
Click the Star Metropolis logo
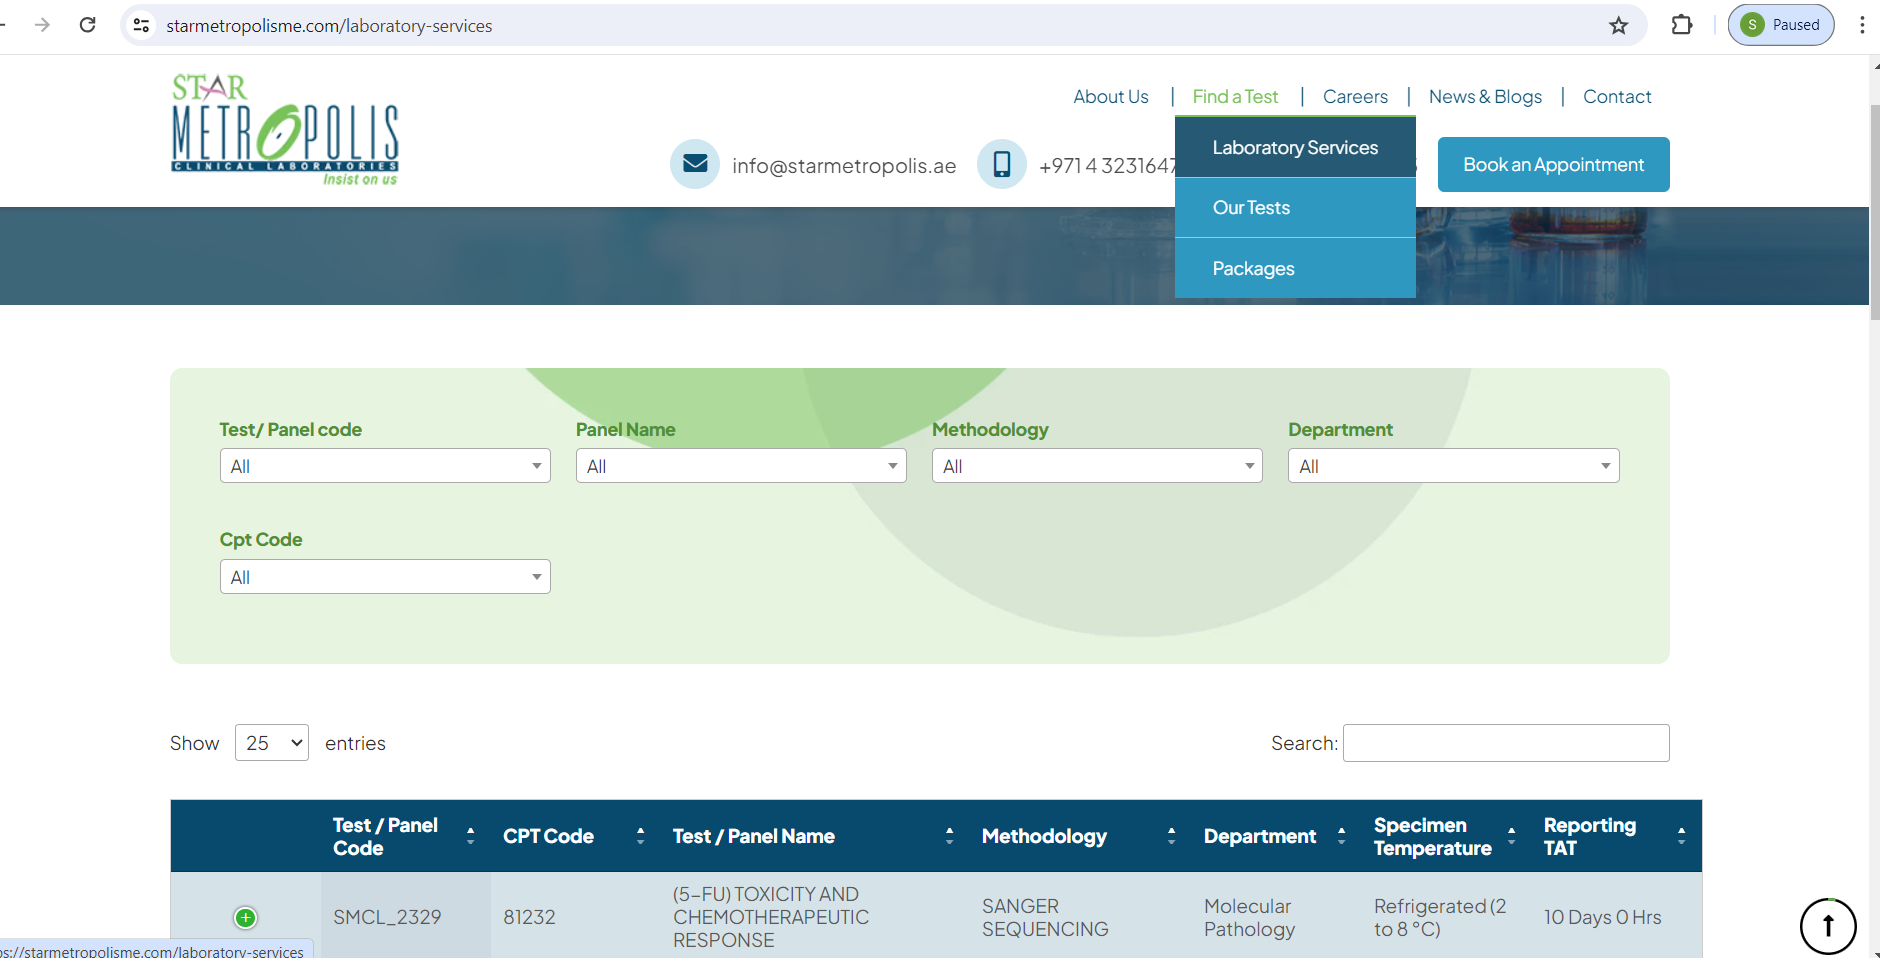click(x=285, y=130)
